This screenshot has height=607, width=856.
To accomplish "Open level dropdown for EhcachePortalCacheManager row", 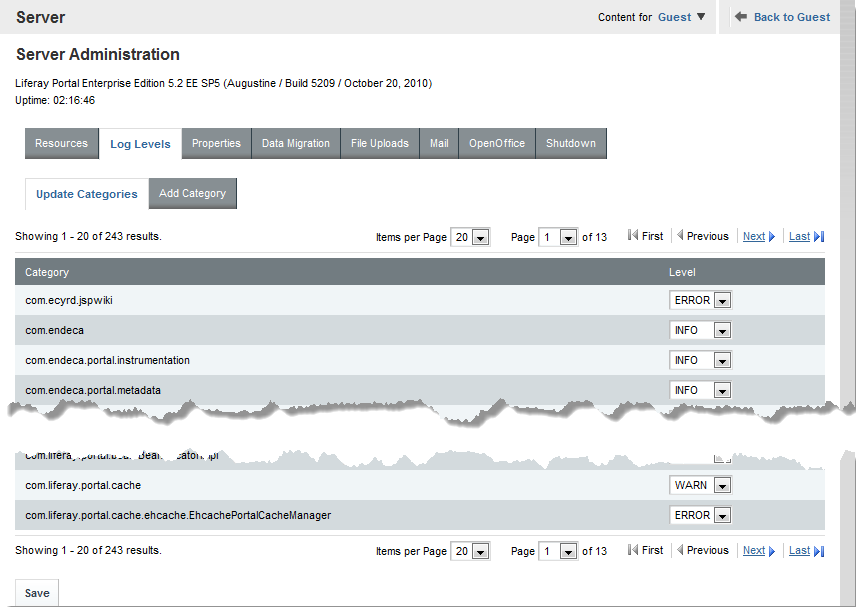I will point(700,515).
